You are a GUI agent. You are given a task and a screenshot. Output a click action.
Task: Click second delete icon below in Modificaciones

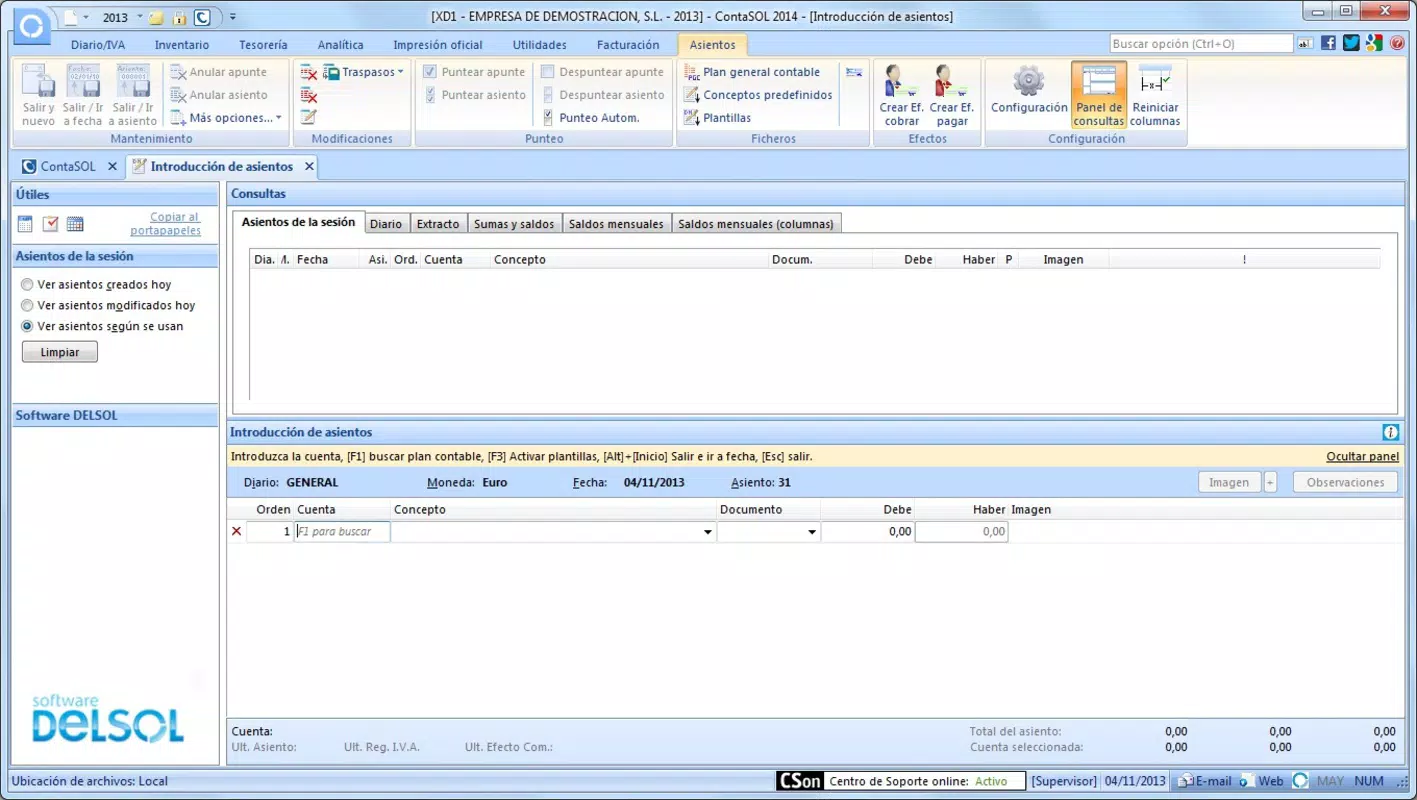pyautogui.click(x=309, y=96)
